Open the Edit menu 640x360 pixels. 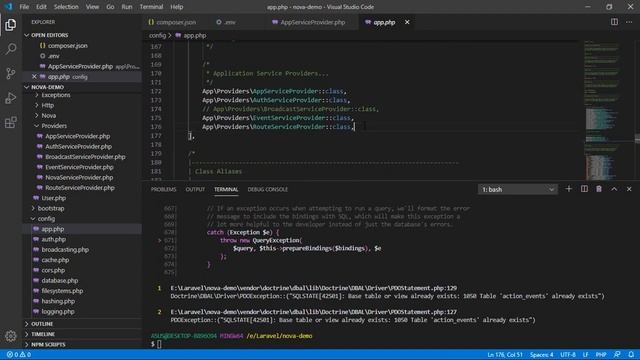coord(41,7)
